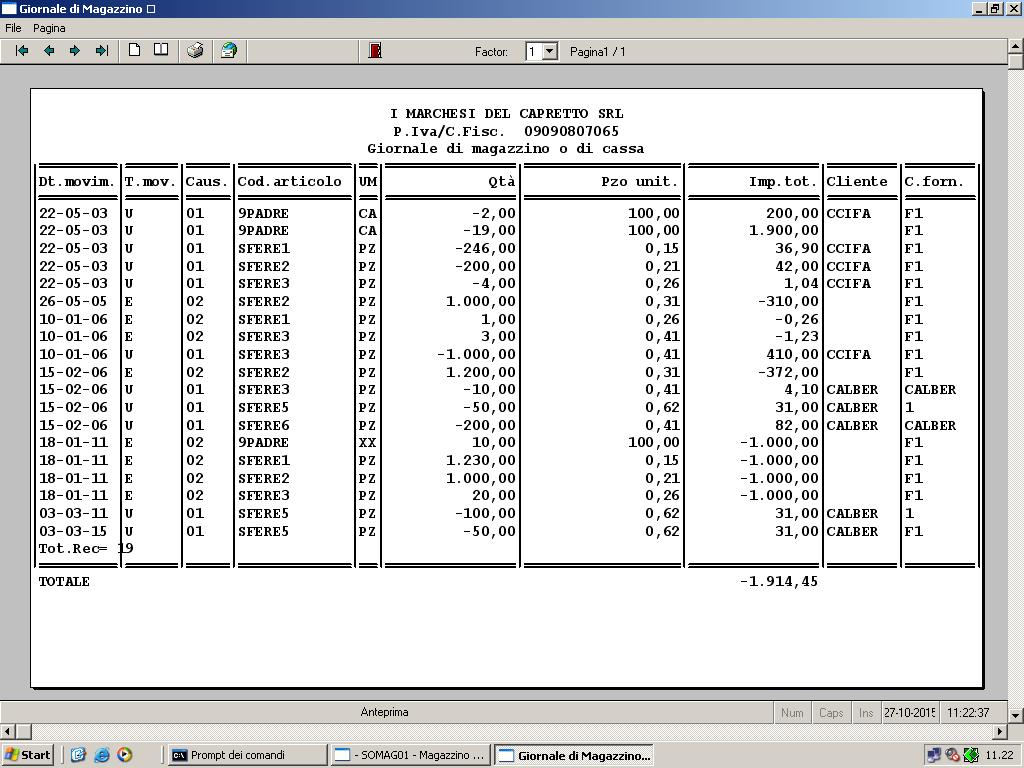The height and width of the screenshot is (768, 1024).
Task: Open the window system menu icon
Action: [x=8, y=8]
